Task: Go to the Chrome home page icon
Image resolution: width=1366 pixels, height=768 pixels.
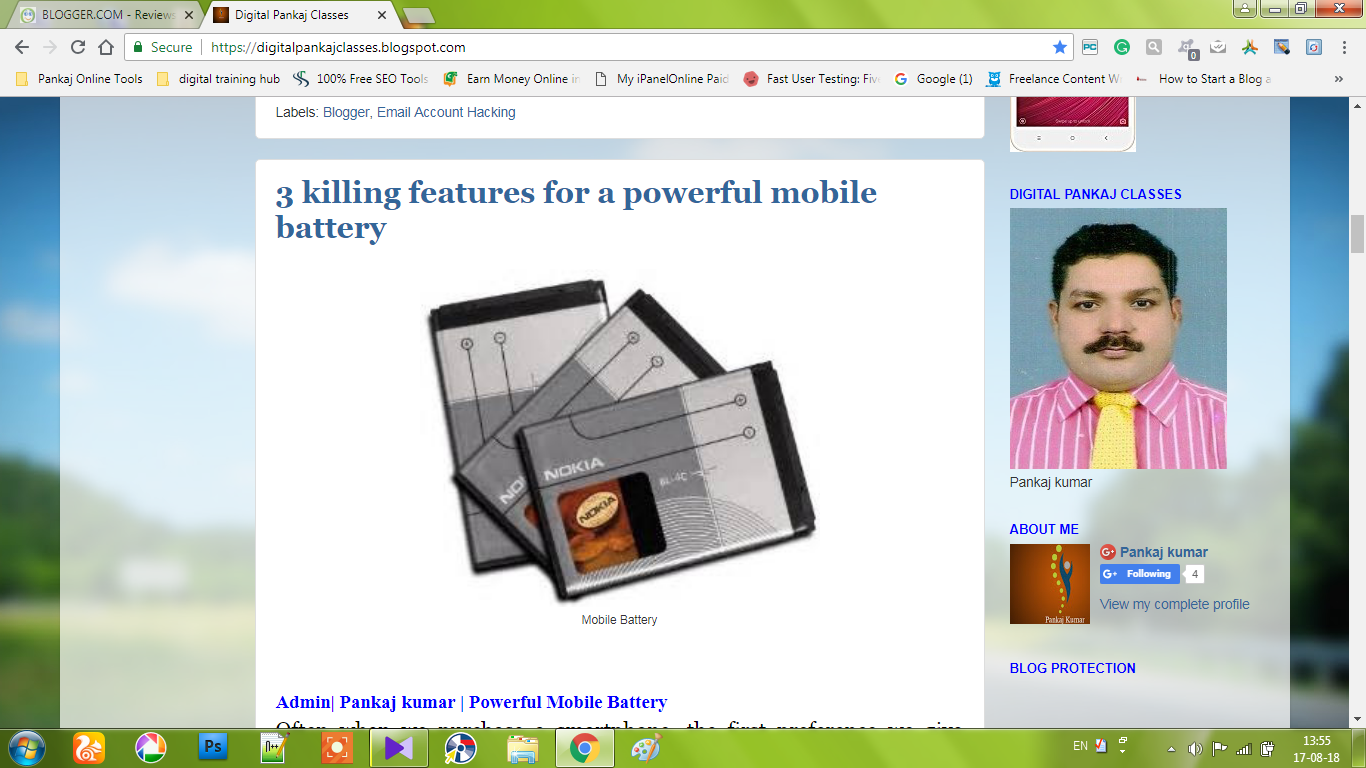Action: click(106, 47)
